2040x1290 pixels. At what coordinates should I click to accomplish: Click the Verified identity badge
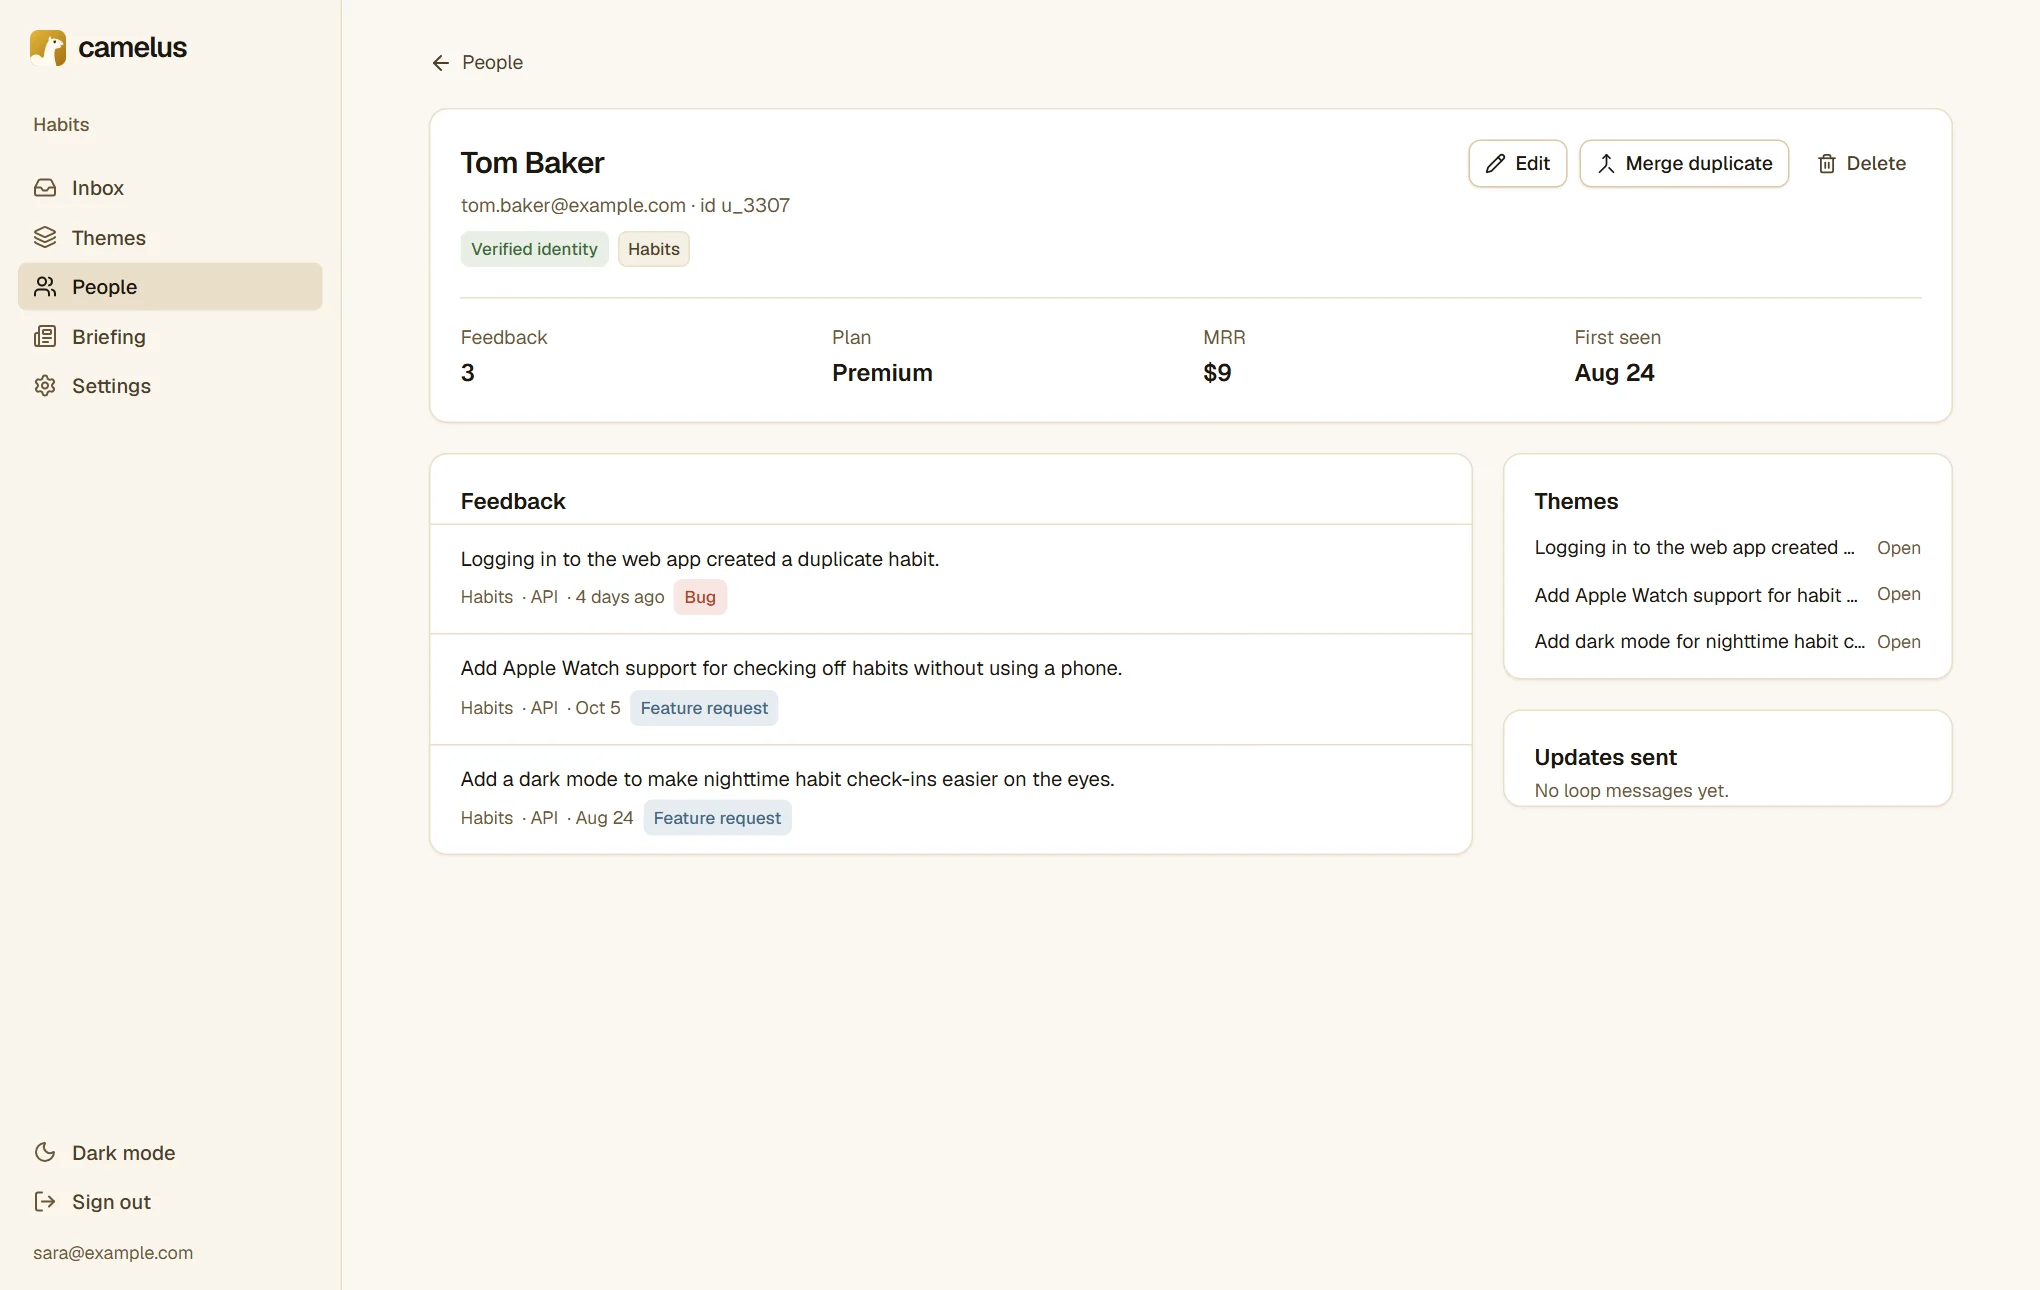pos(534,249)
